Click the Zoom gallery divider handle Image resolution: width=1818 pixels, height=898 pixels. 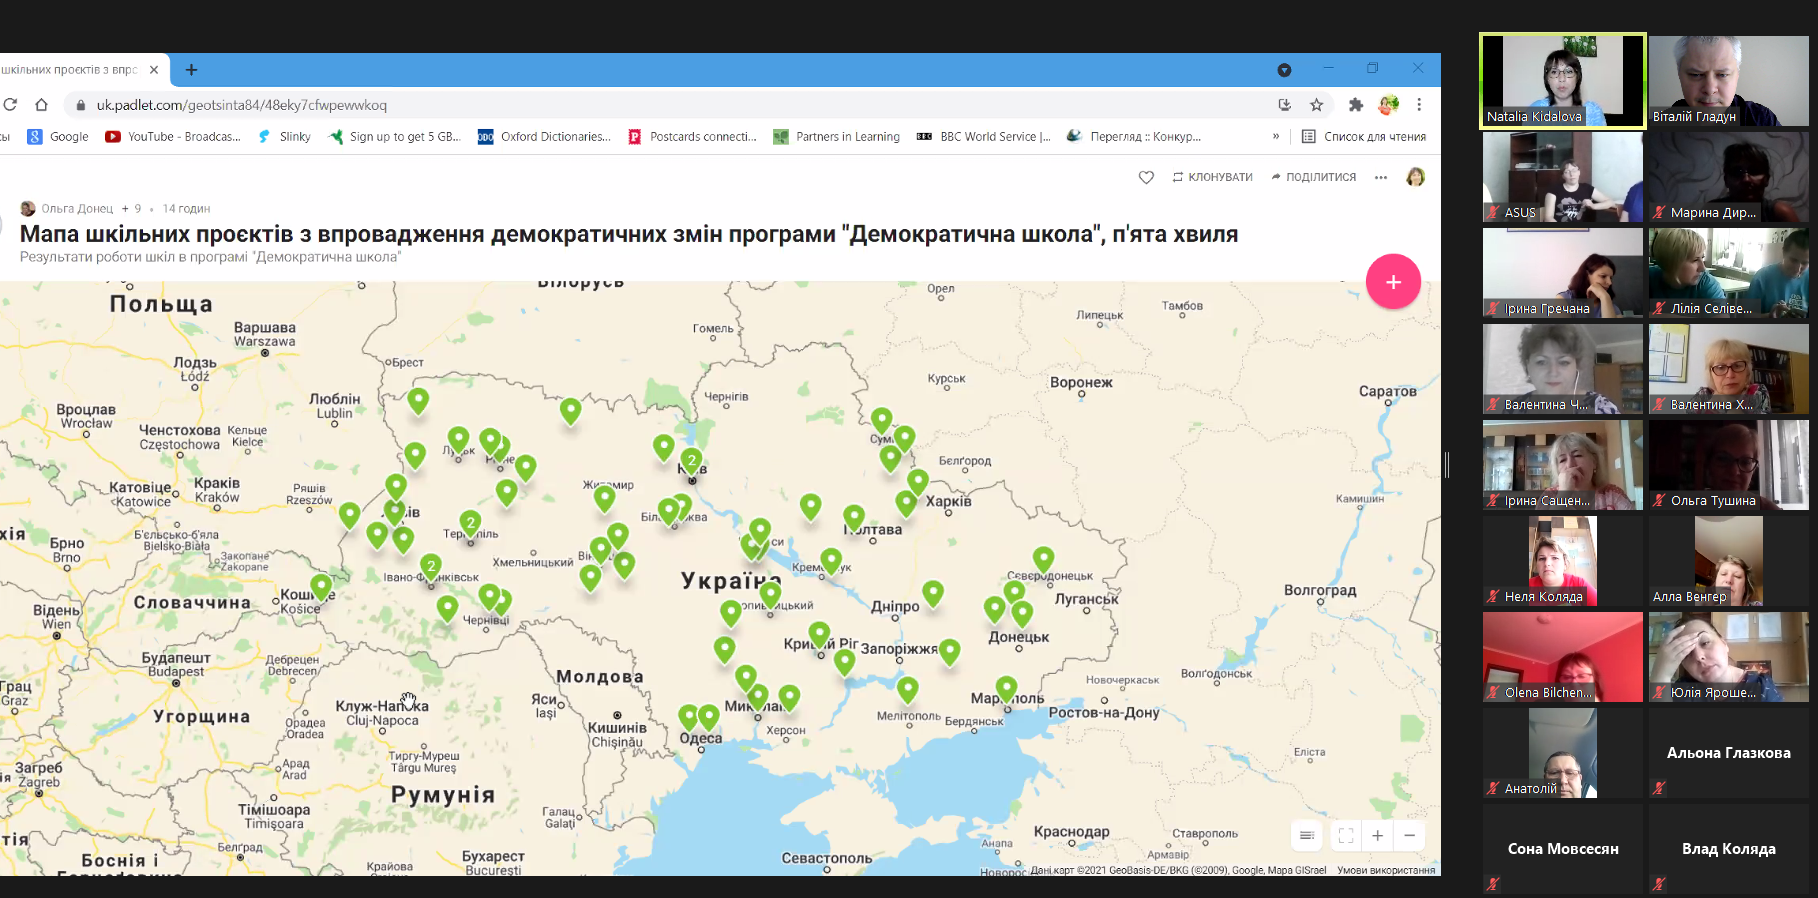pos(1447,464)
